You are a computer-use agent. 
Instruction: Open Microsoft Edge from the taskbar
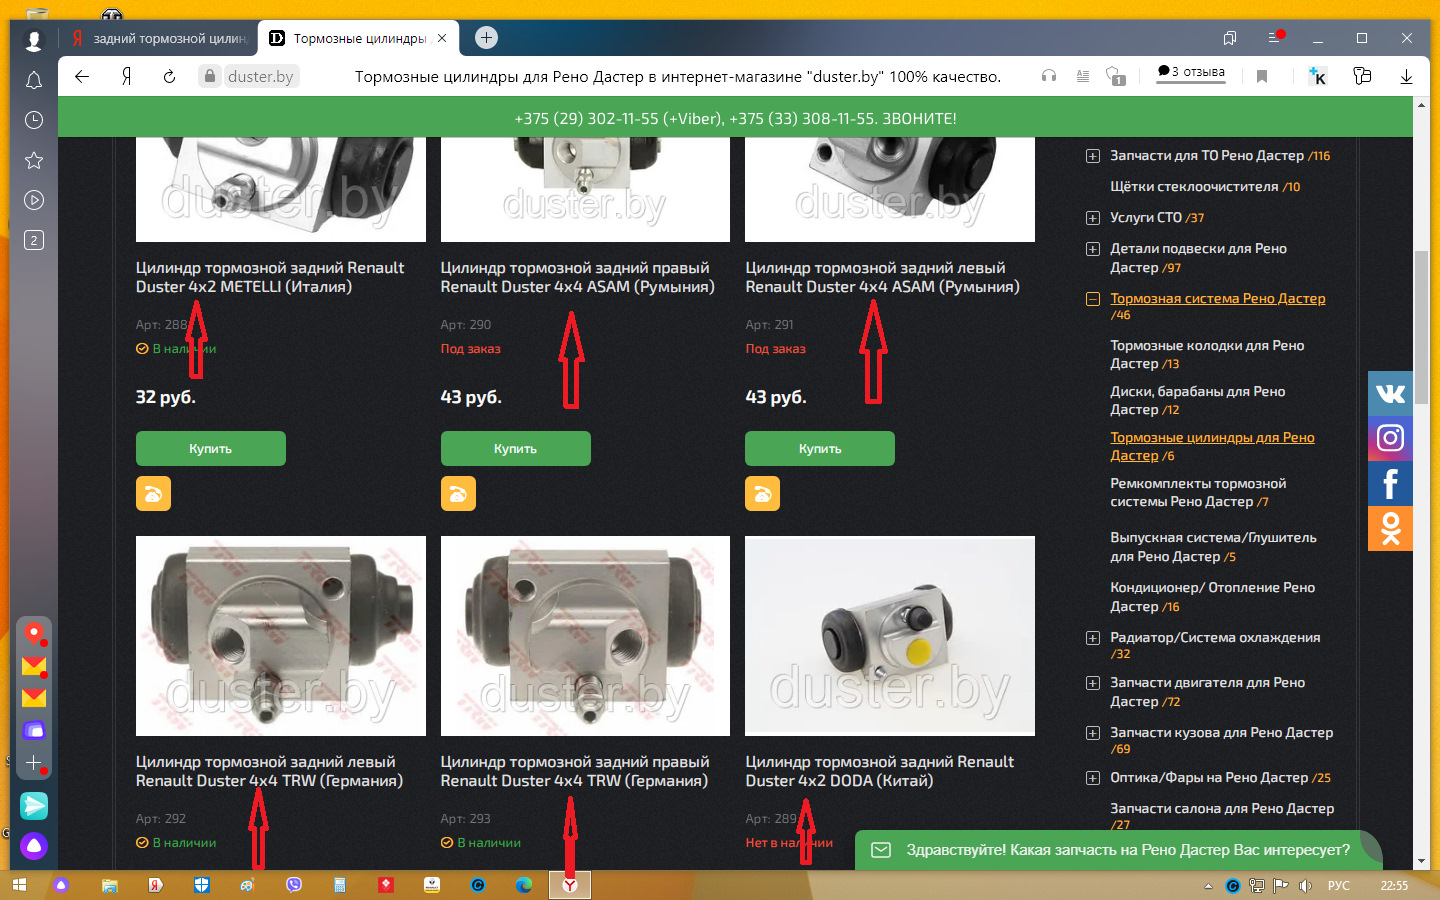coord(523,885)
